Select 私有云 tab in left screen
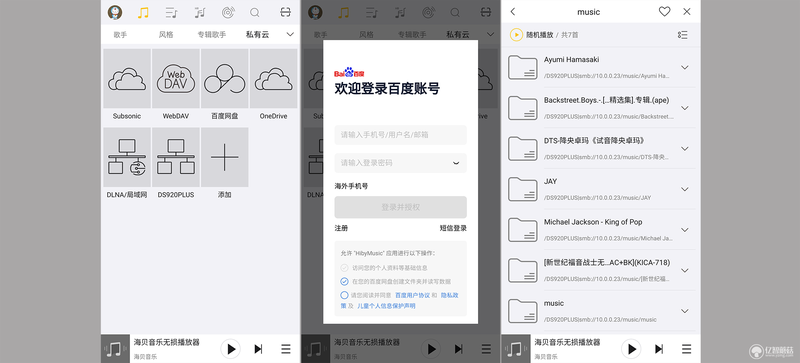The width and height of the screenshot is (800, 363). [257, 35]
